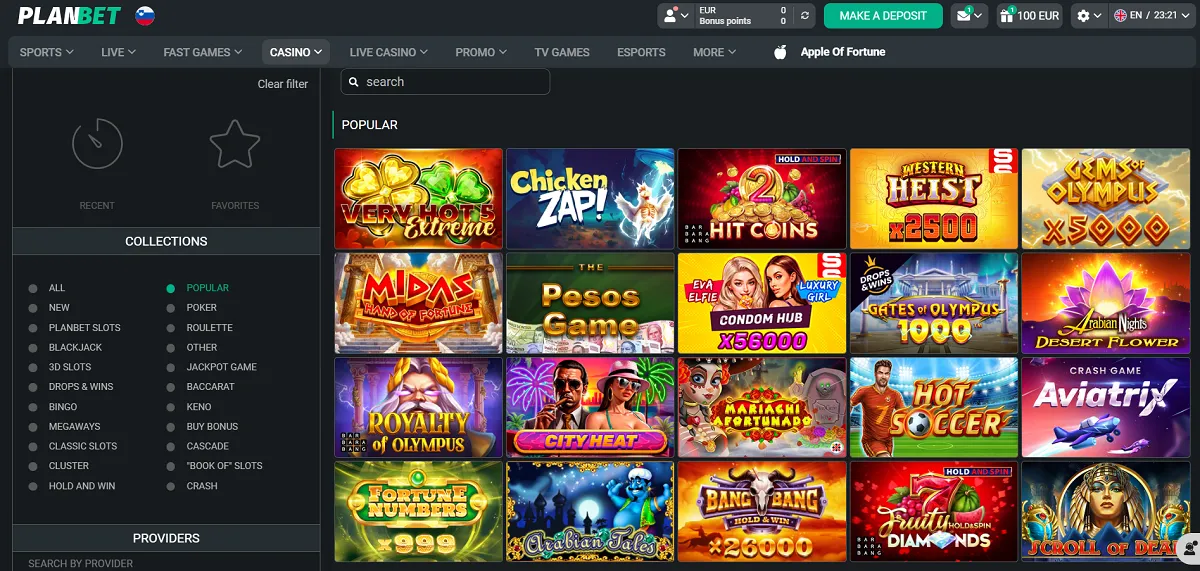Click the search magnifier icon
Image resolution: width=1200 pixels, height=571 pixels.
[x=354, y=82]
